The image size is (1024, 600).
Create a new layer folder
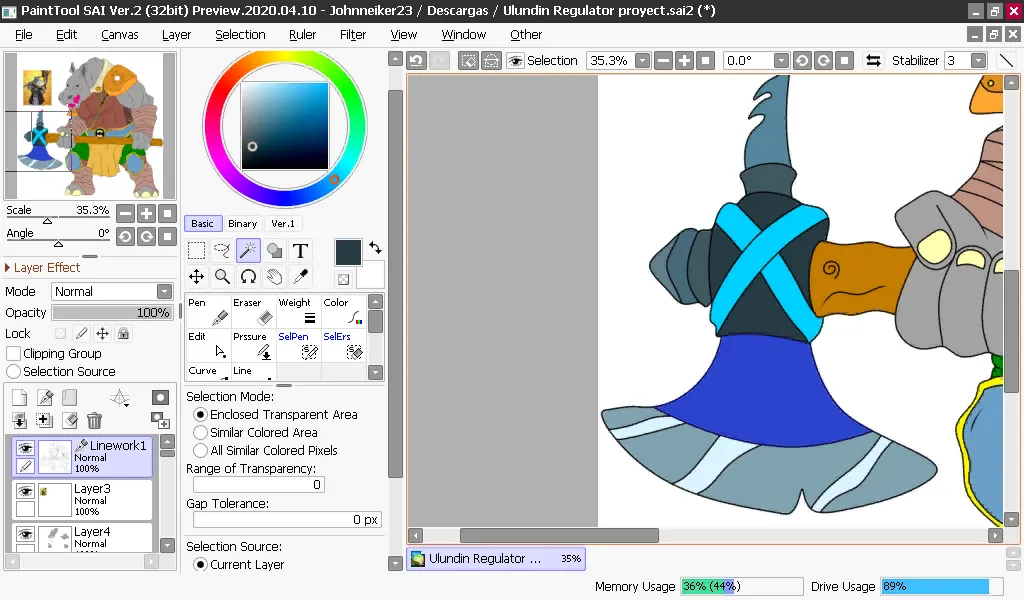pos(70,398)
